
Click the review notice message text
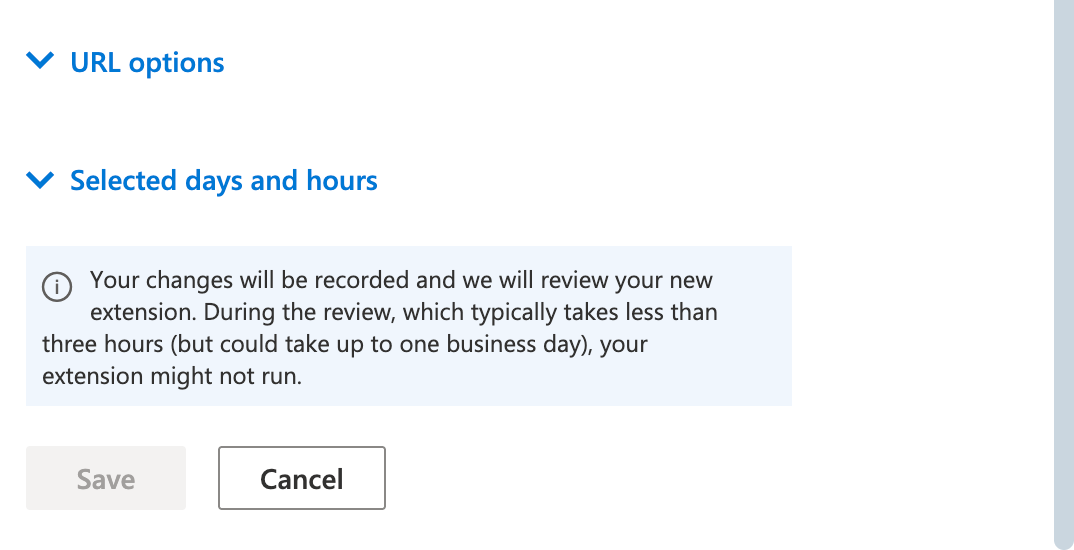[380, 328]
